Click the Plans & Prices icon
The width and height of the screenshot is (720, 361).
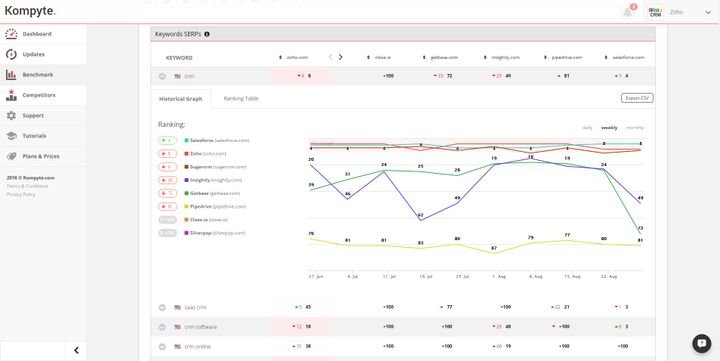[11, 156]
